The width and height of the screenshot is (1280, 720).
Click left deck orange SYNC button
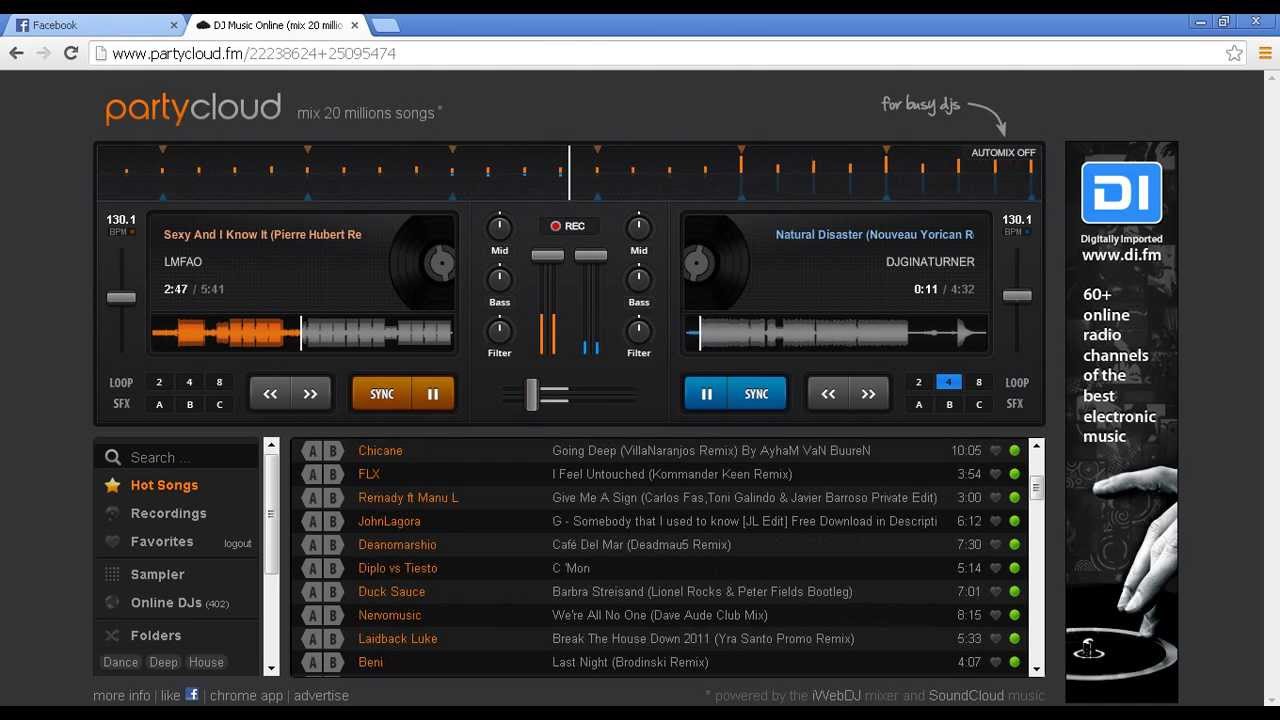point(382,394)
